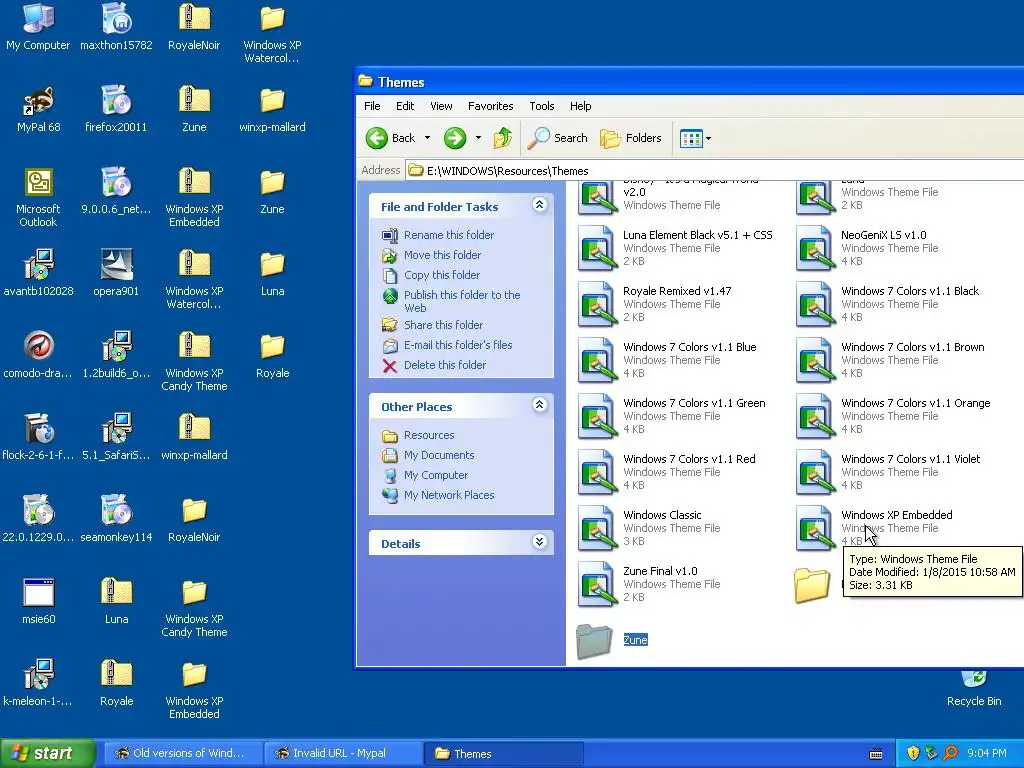Open the File menu
Screen dimensions: 1024x768
372,106
